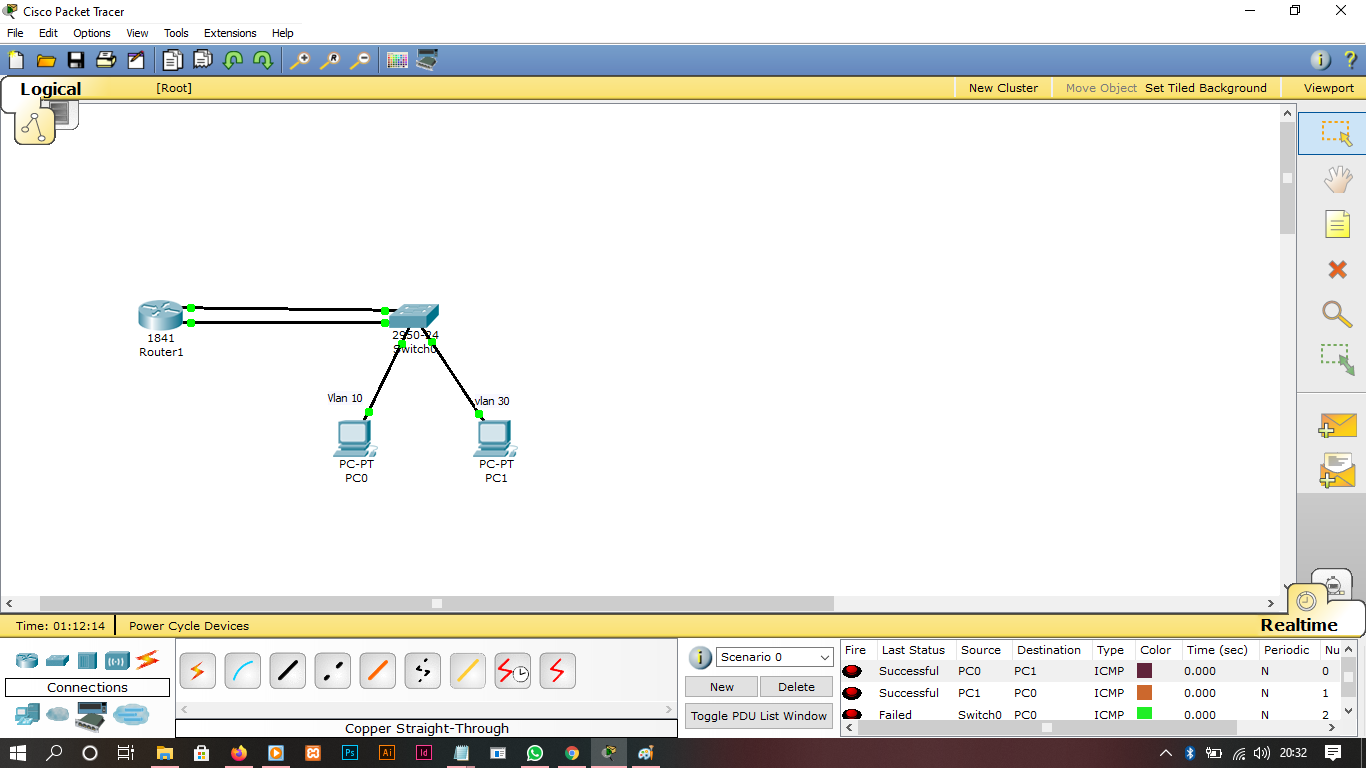
Task: Pick Serial DCE cable with clock
Action: (x=512, y=671)
